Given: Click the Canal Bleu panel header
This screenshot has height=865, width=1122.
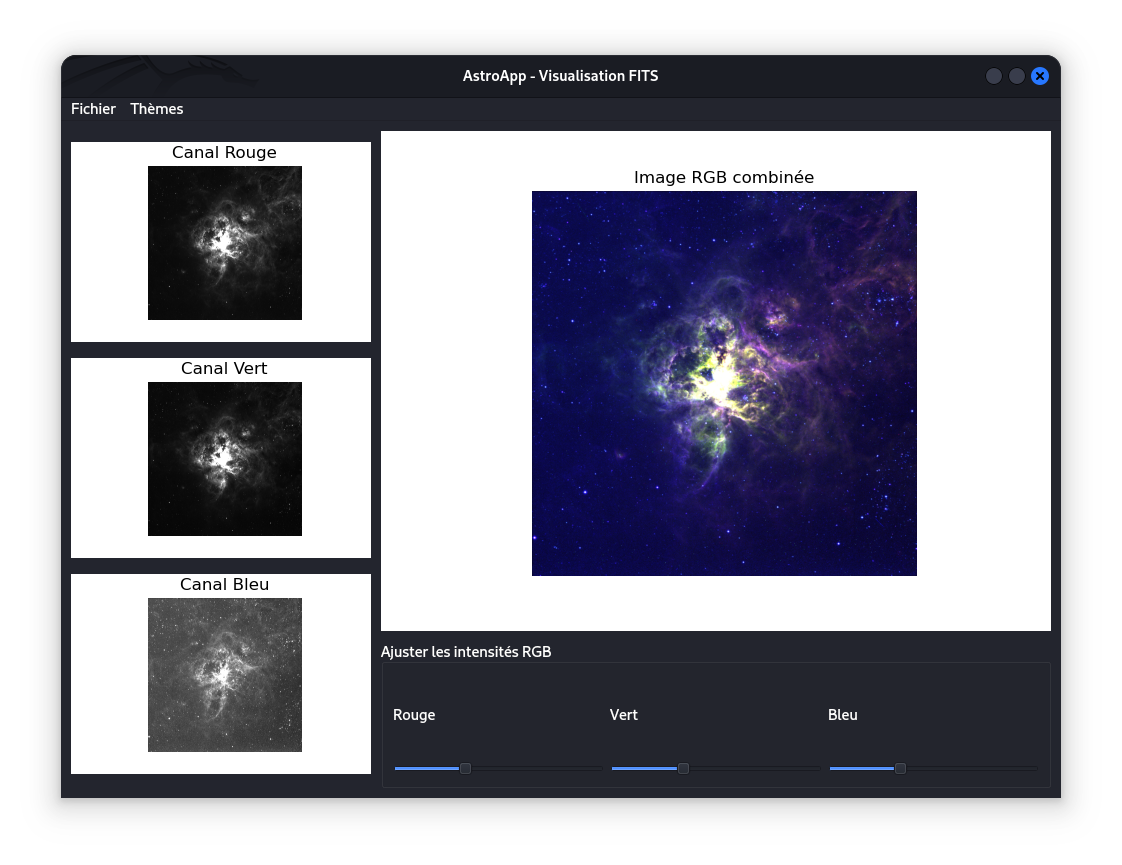Looking at the screenshot, I should pos(224,584).
